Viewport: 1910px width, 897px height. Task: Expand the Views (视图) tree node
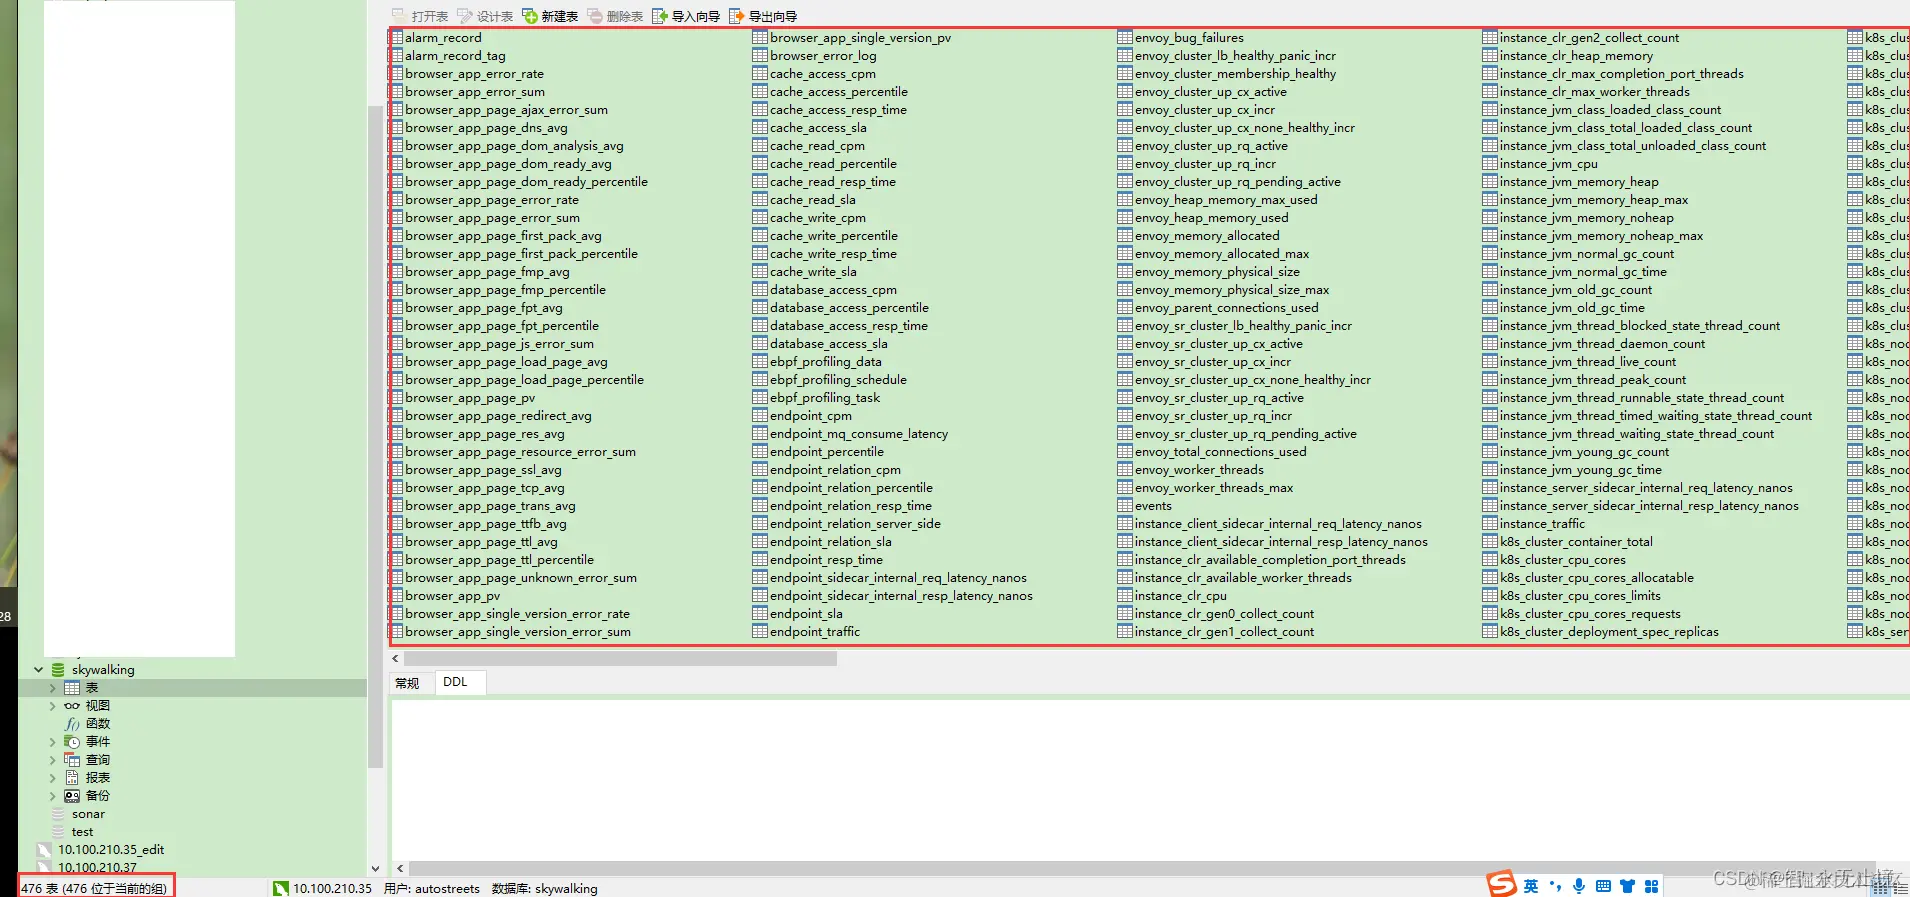52,706
